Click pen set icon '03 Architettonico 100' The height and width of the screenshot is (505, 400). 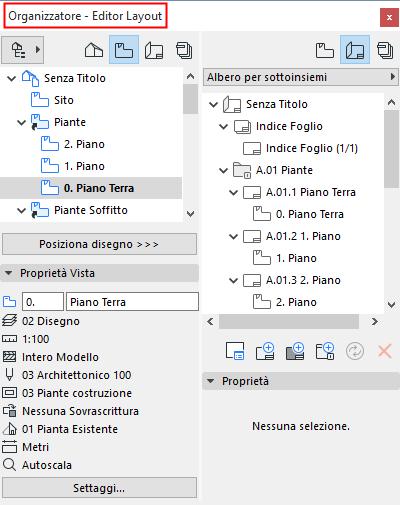click(9, 375)
